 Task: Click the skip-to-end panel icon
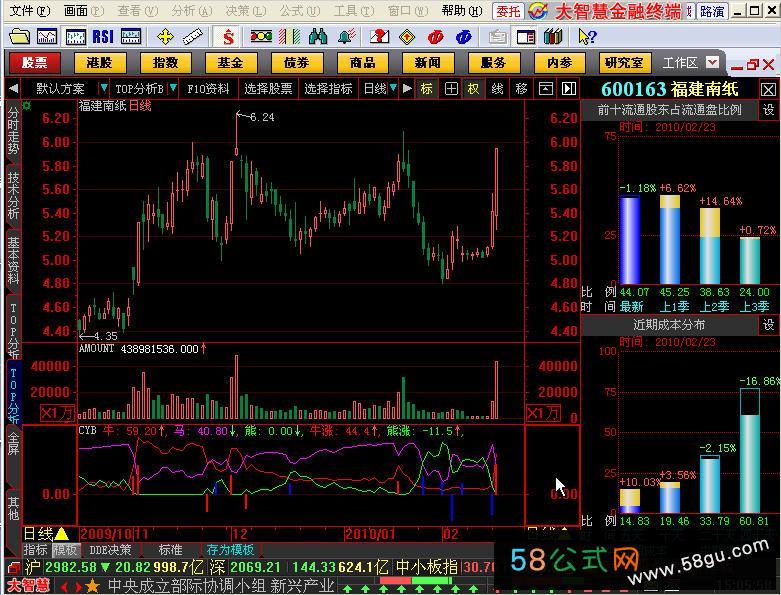[569, 89]
